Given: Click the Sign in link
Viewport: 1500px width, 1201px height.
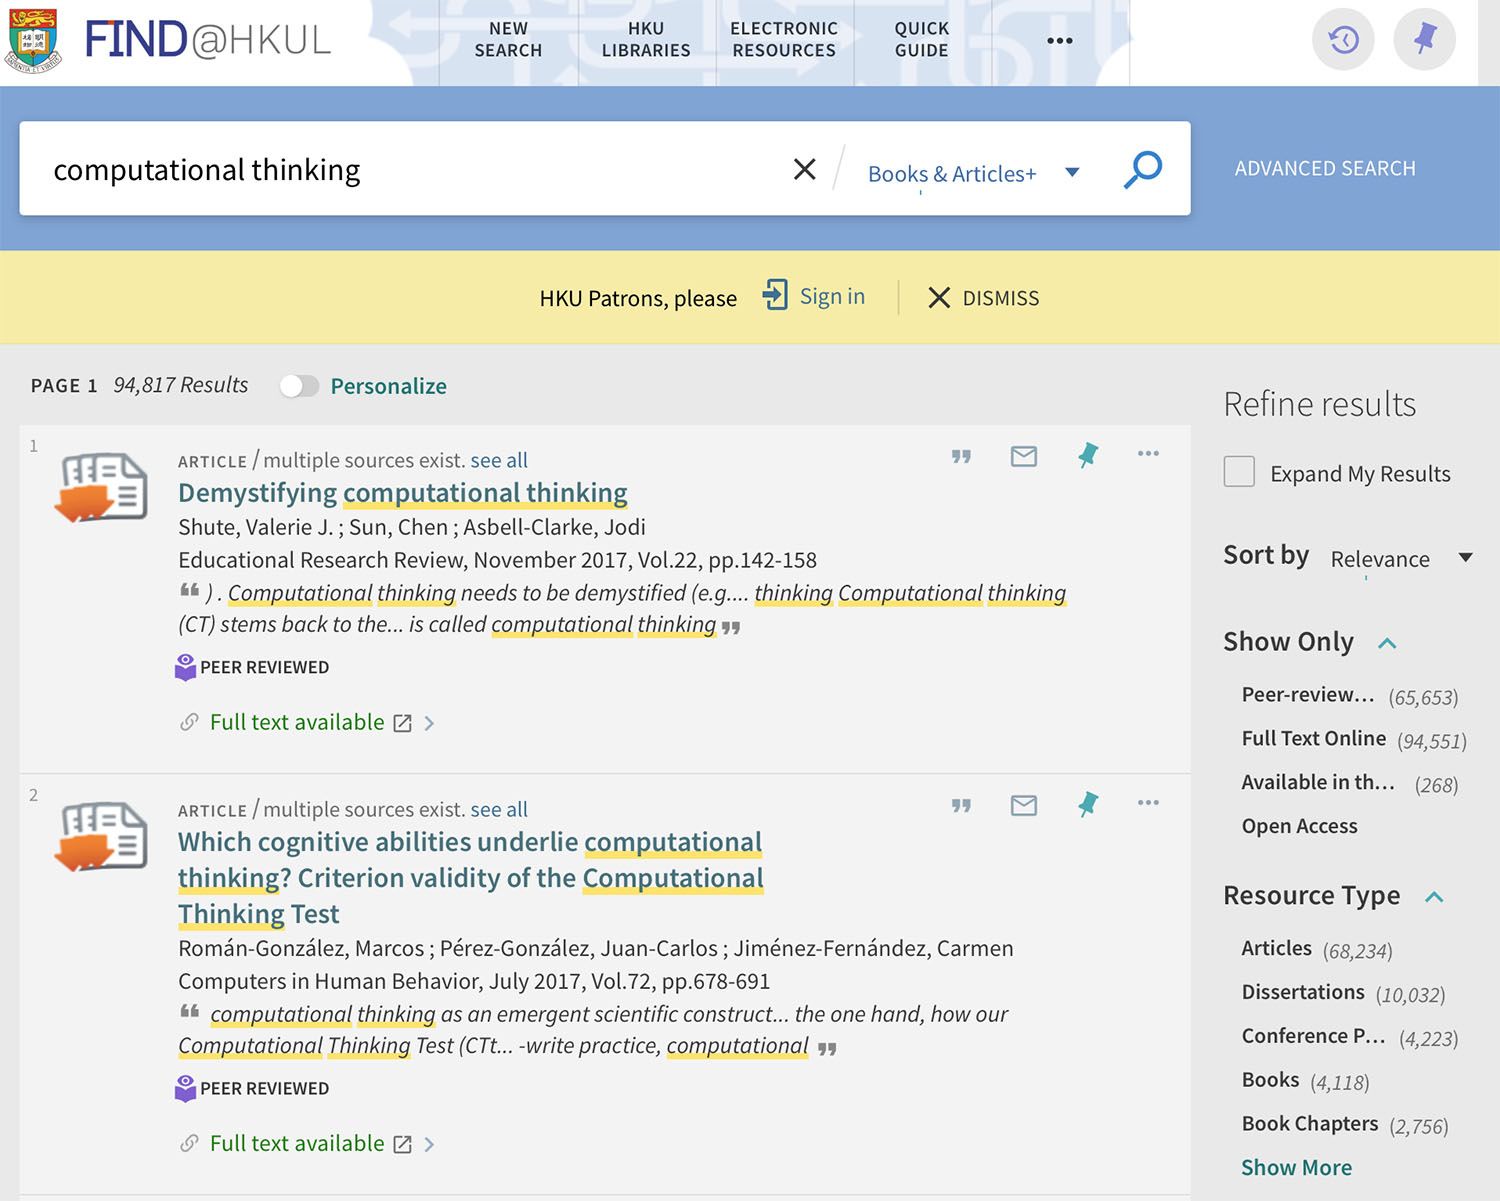Looking at the screenshot, I should [832, 296].
